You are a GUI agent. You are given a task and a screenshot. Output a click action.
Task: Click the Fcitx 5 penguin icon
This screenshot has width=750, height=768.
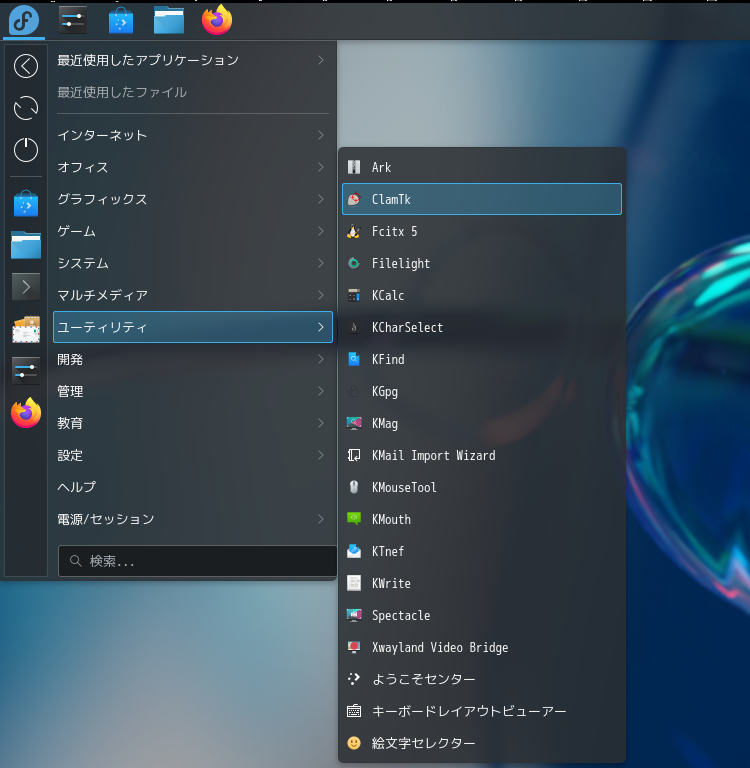tap(354, 231)
